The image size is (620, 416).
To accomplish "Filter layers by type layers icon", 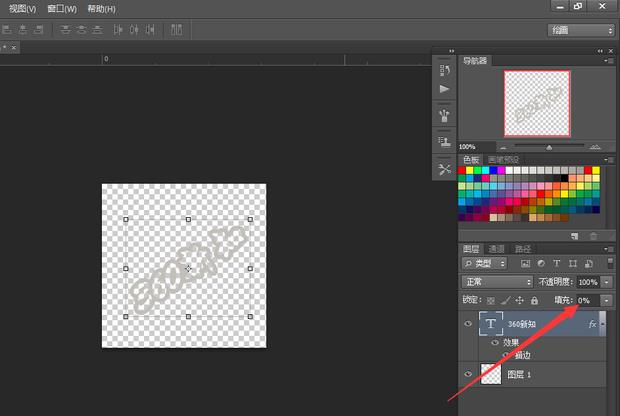I will click(557, 264).
